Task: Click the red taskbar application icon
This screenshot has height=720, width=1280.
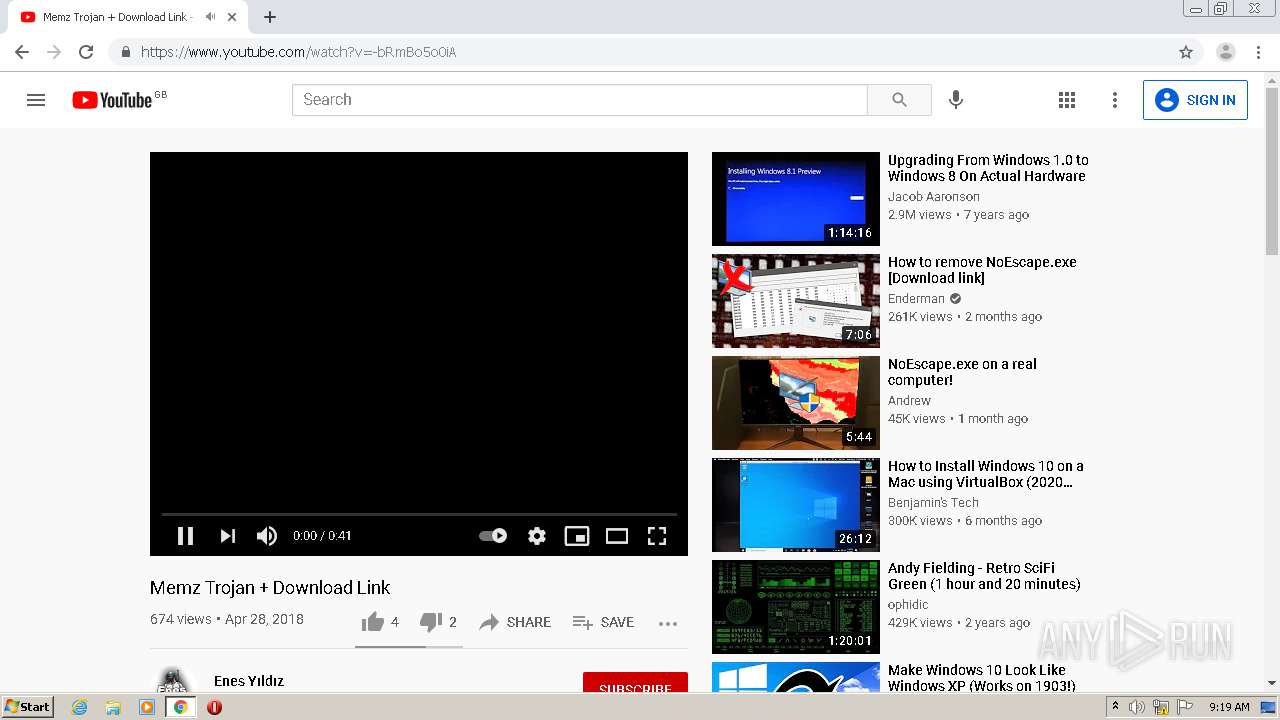Action: coord(214,707)
